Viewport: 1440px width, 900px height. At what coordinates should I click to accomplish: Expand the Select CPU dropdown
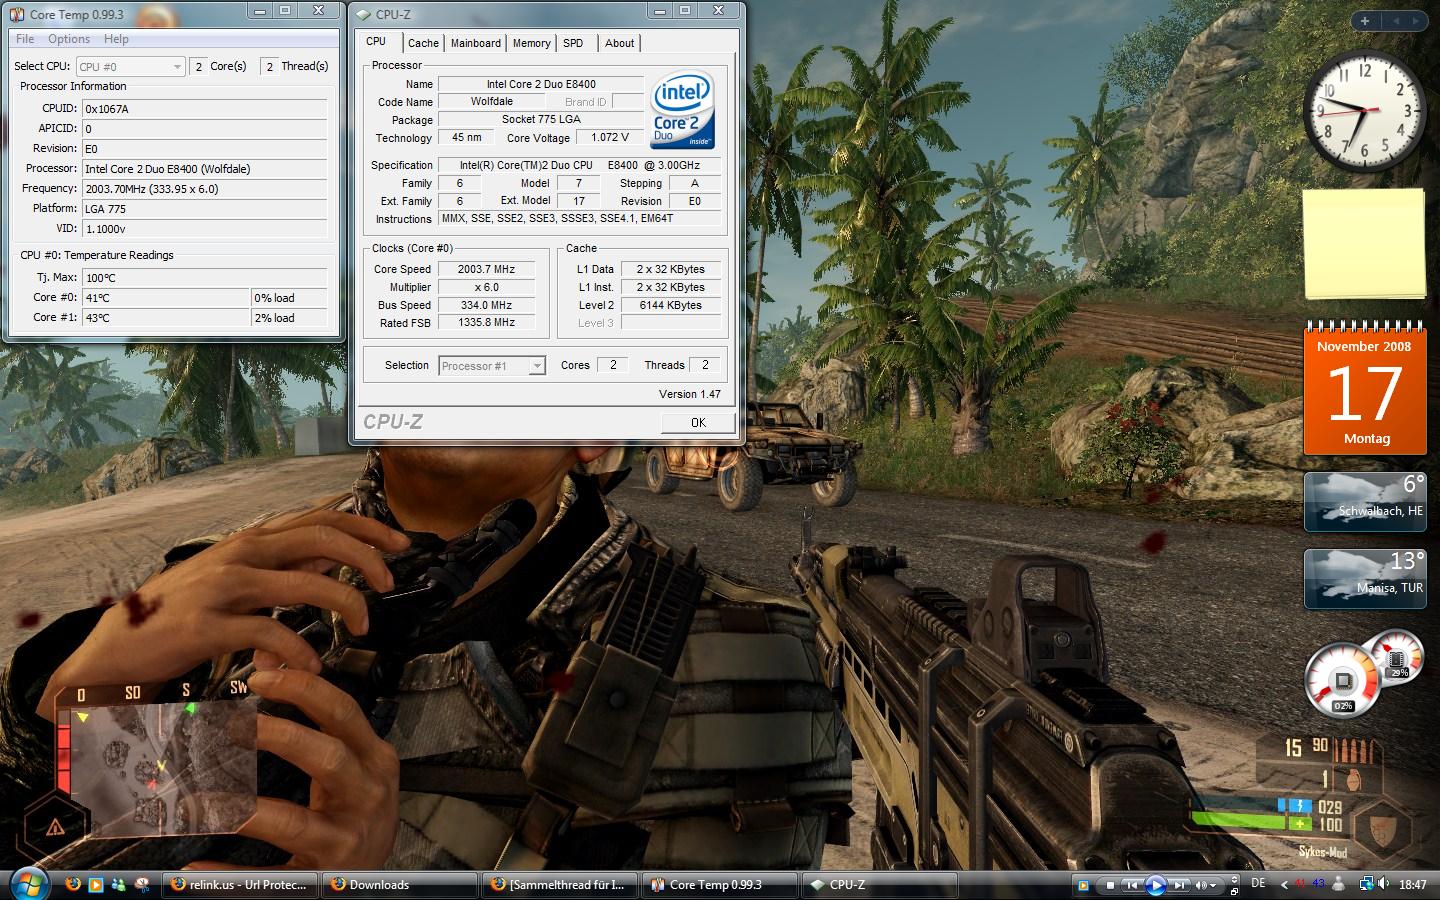point(177,67)
